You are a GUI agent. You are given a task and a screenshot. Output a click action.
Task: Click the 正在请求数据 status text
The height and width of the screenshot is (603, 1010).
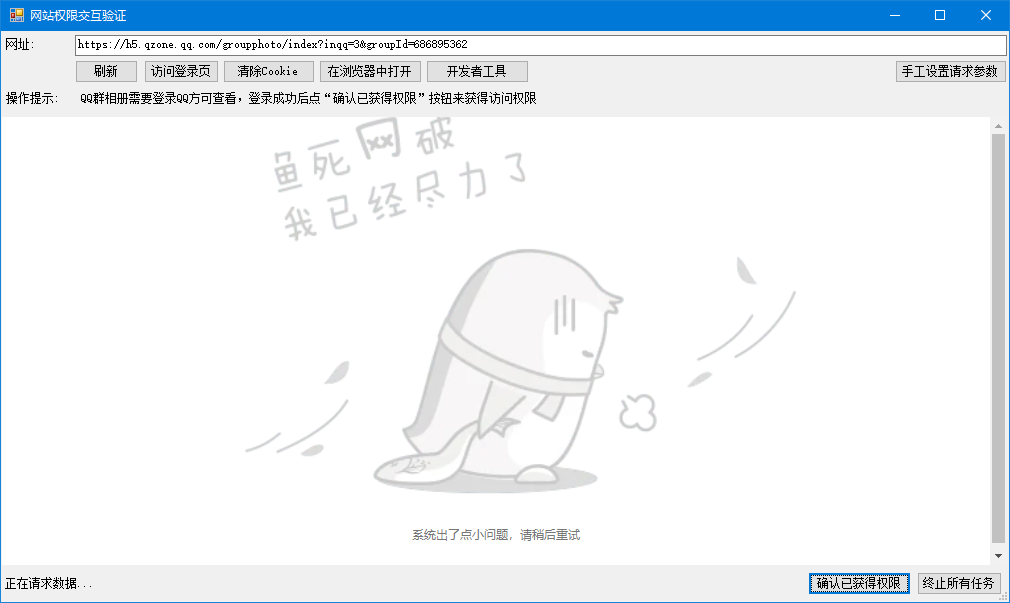[48, 584]
